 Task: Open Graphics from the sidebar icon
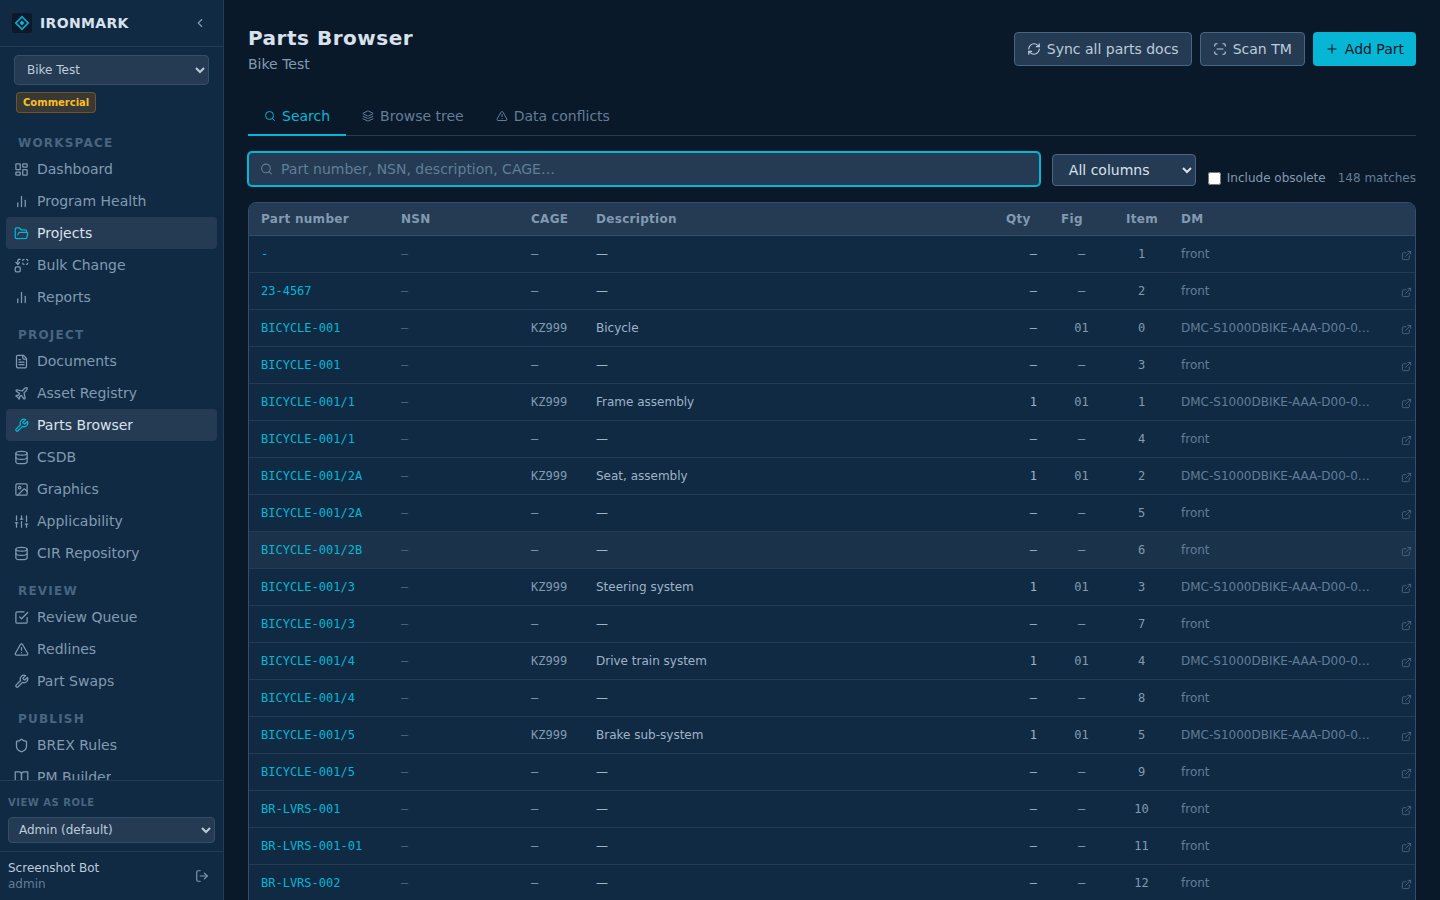[x=21, y=490]
